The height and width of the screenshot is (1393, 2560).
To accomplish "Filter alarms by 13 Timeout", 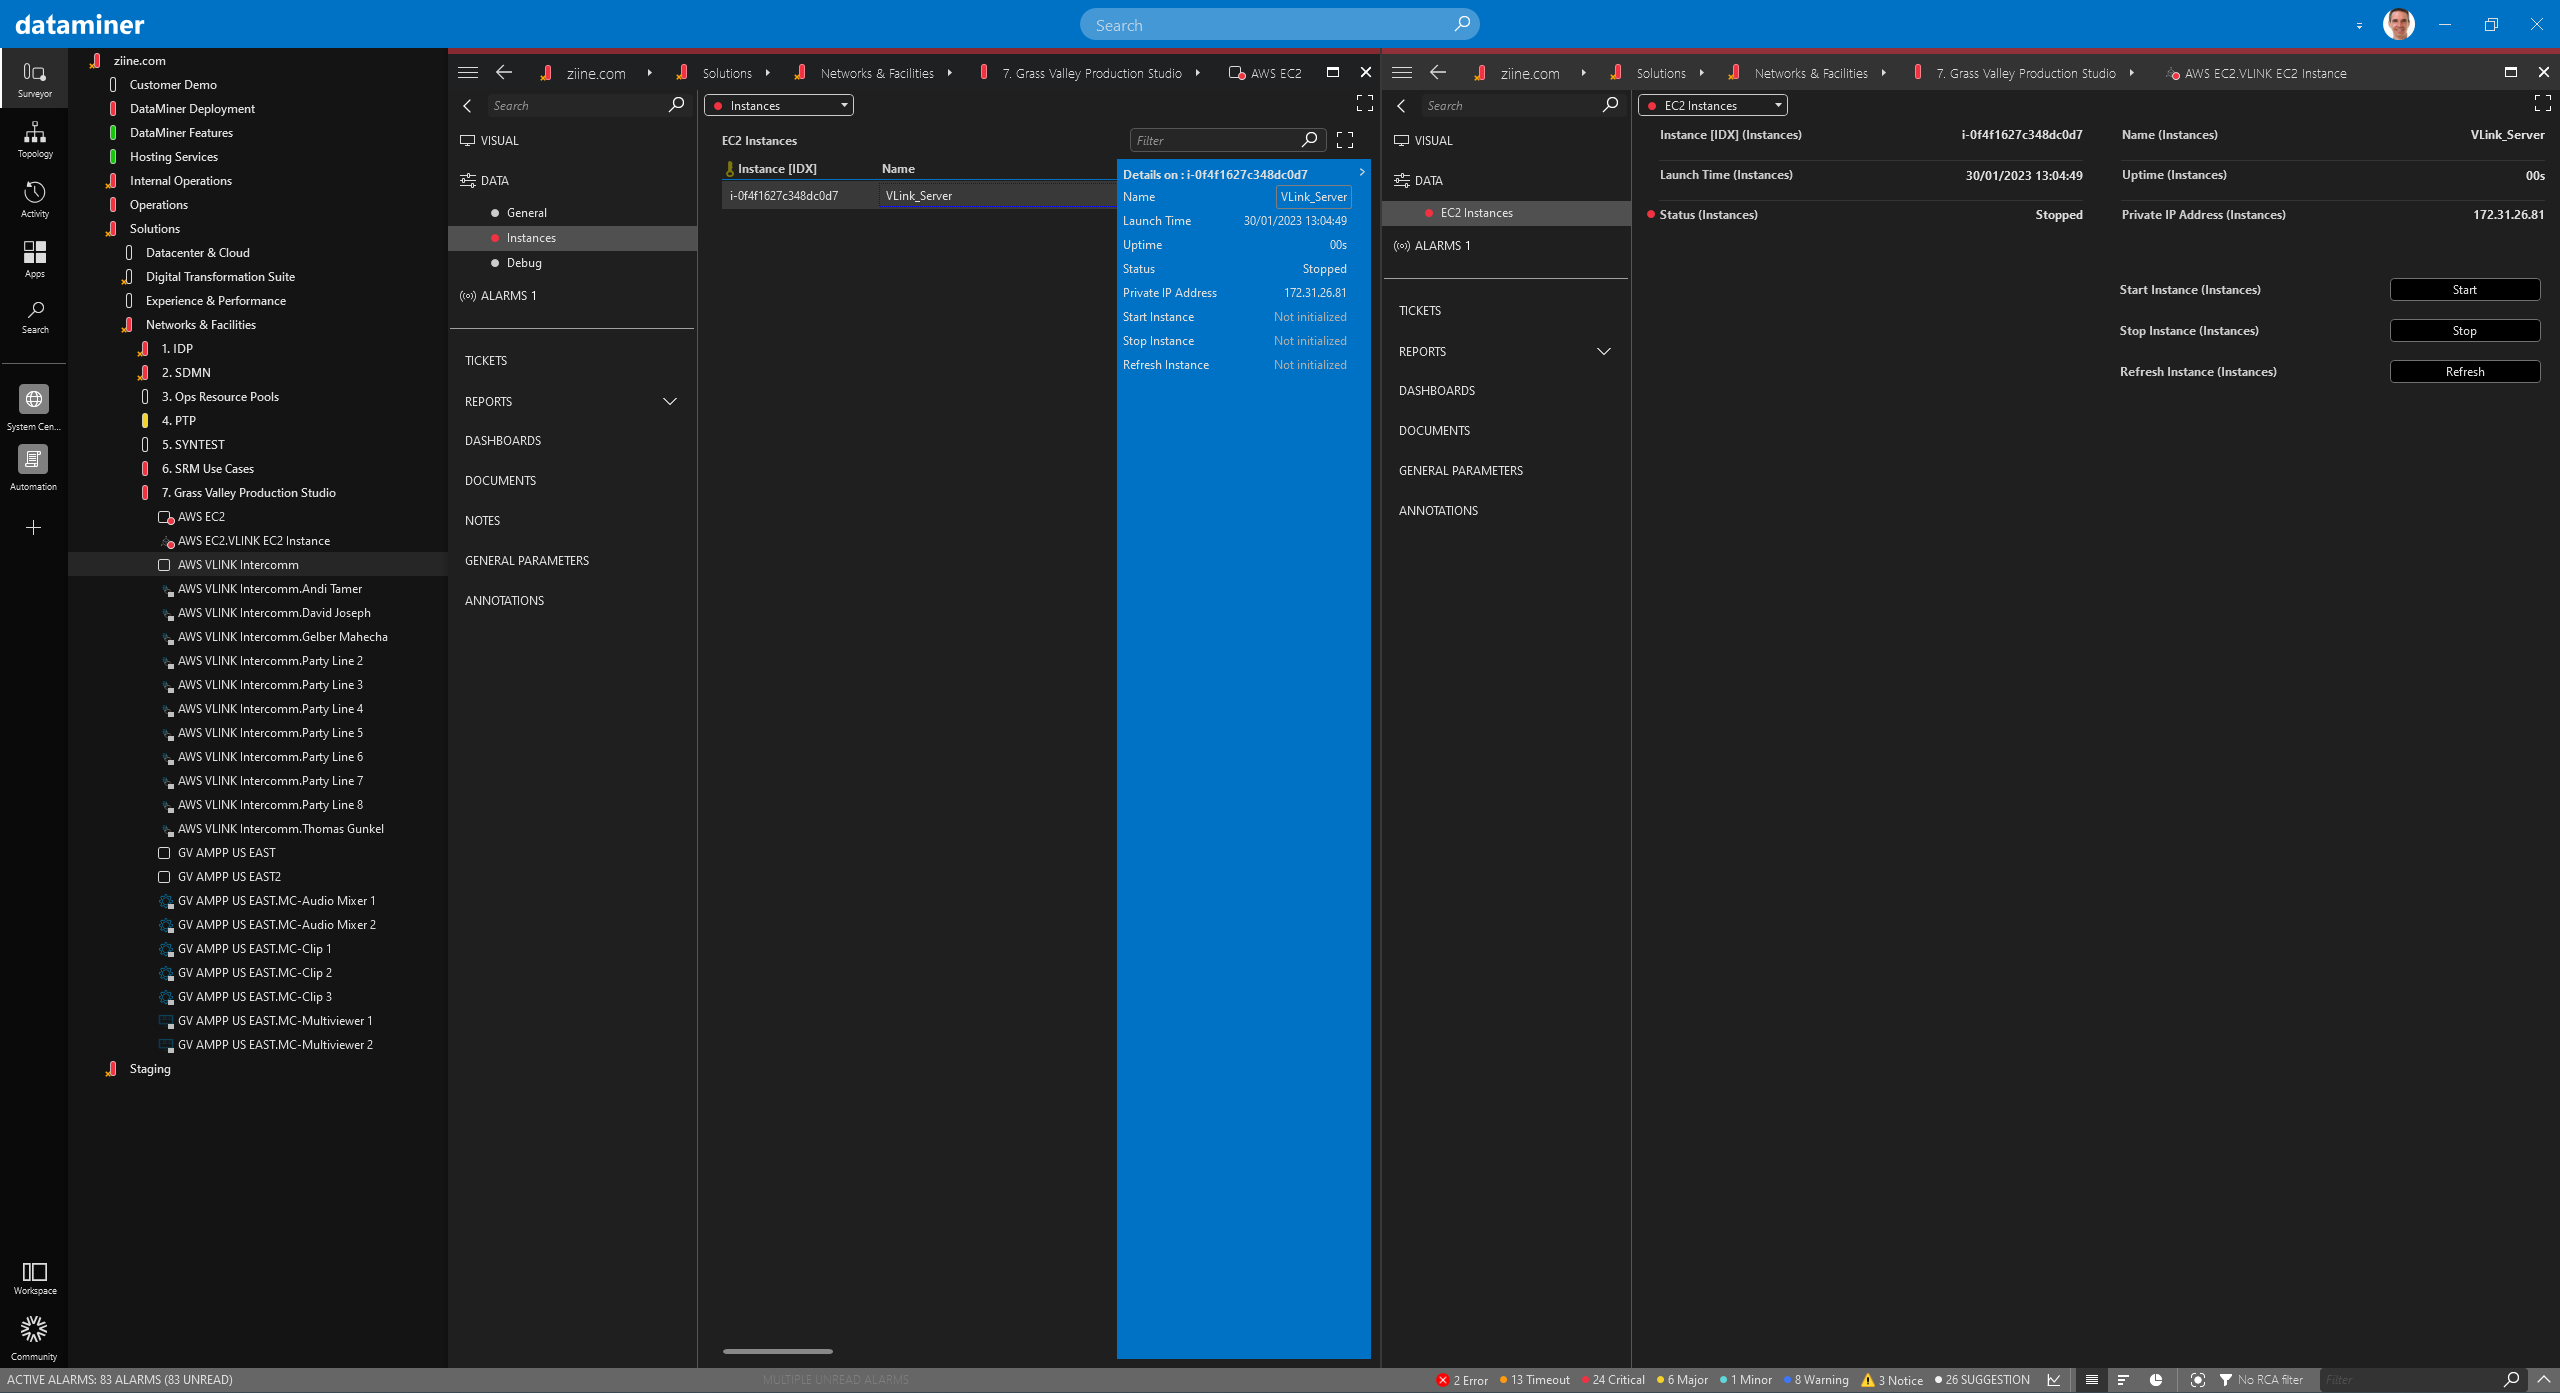I will 1535,1380.
